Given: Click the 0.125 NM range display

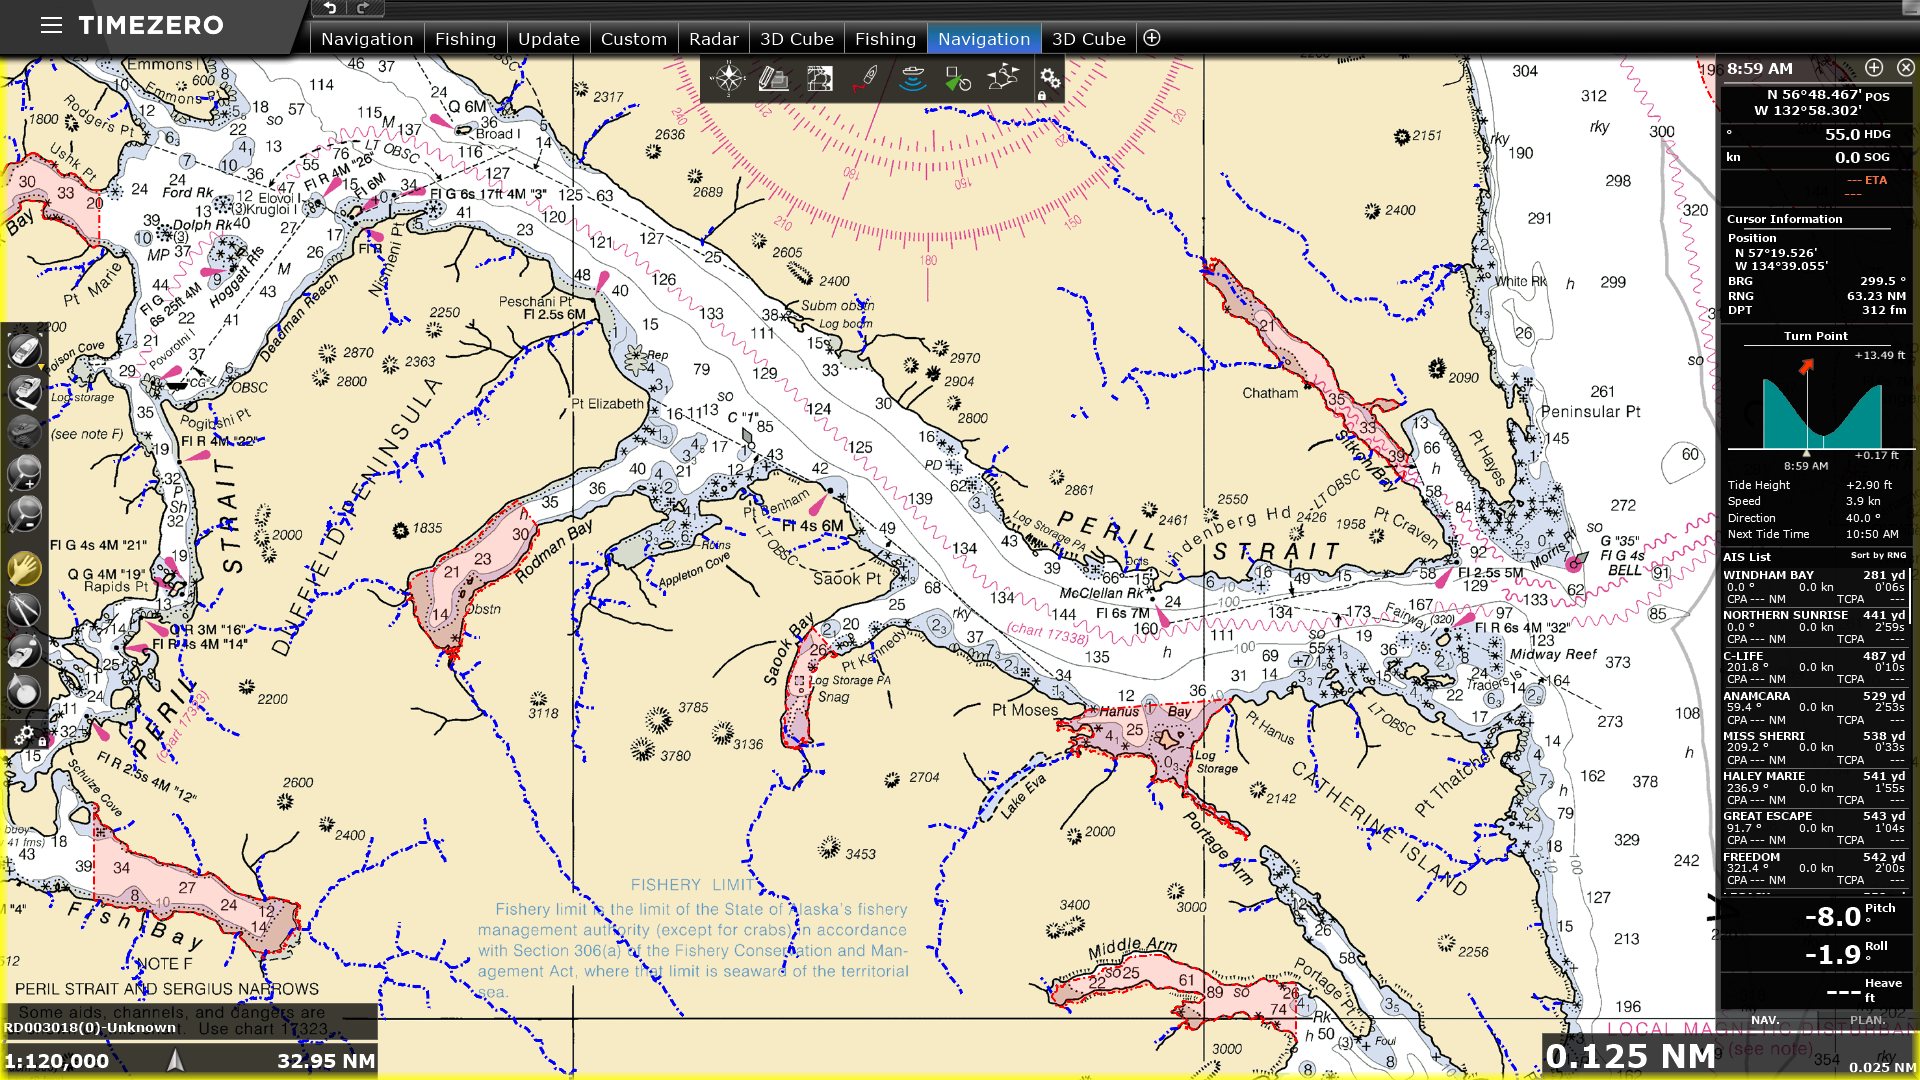Looking at the screenshot, I should coord(1630,1056).
